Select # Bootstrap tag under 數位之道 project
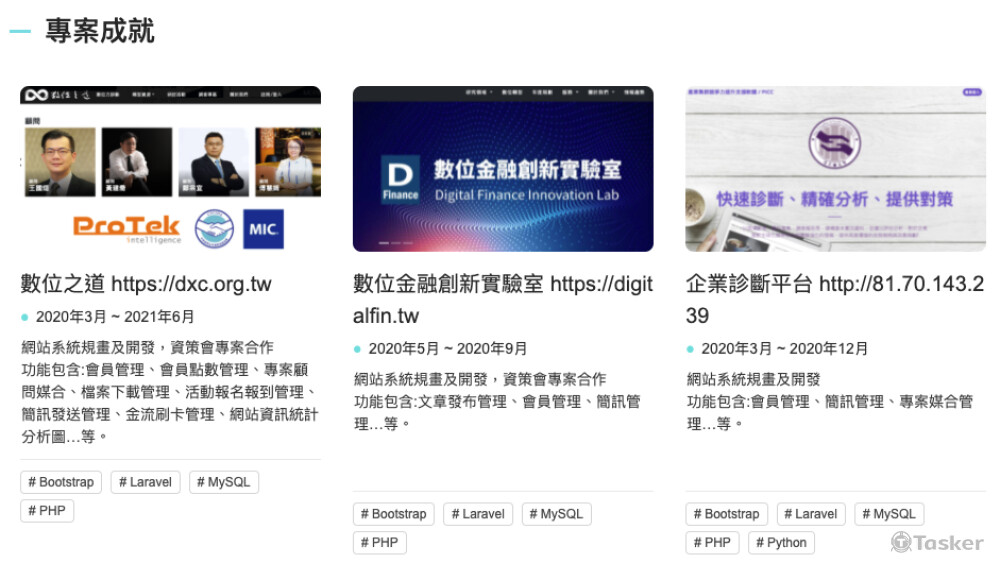1000x563 pixels. [x=61, y=482]
